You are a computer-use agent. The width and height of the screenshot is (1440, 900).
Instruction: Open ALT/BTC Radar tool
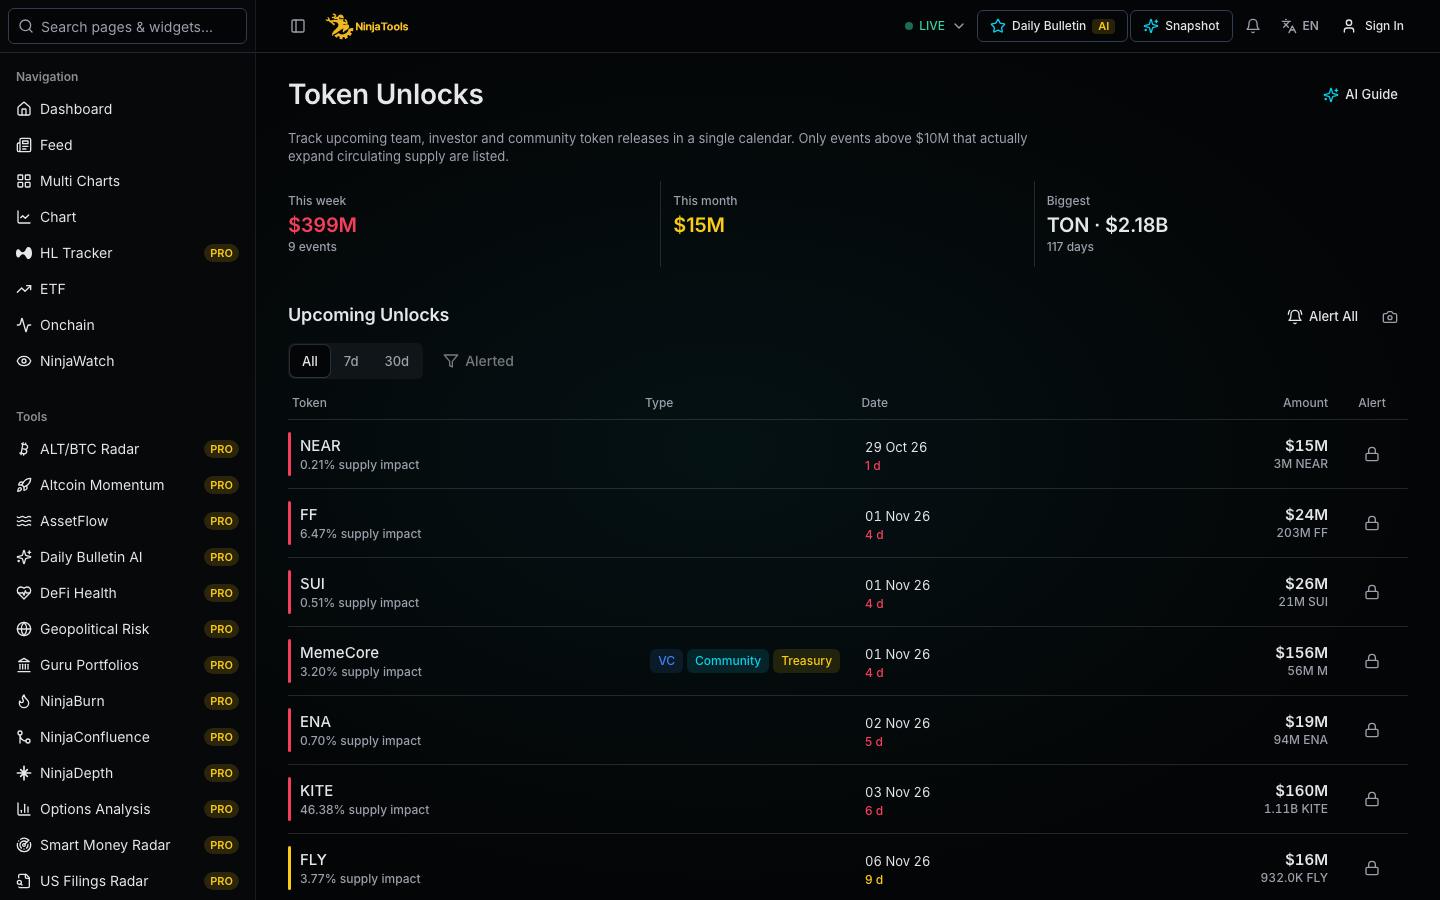(x=127, y=449)
